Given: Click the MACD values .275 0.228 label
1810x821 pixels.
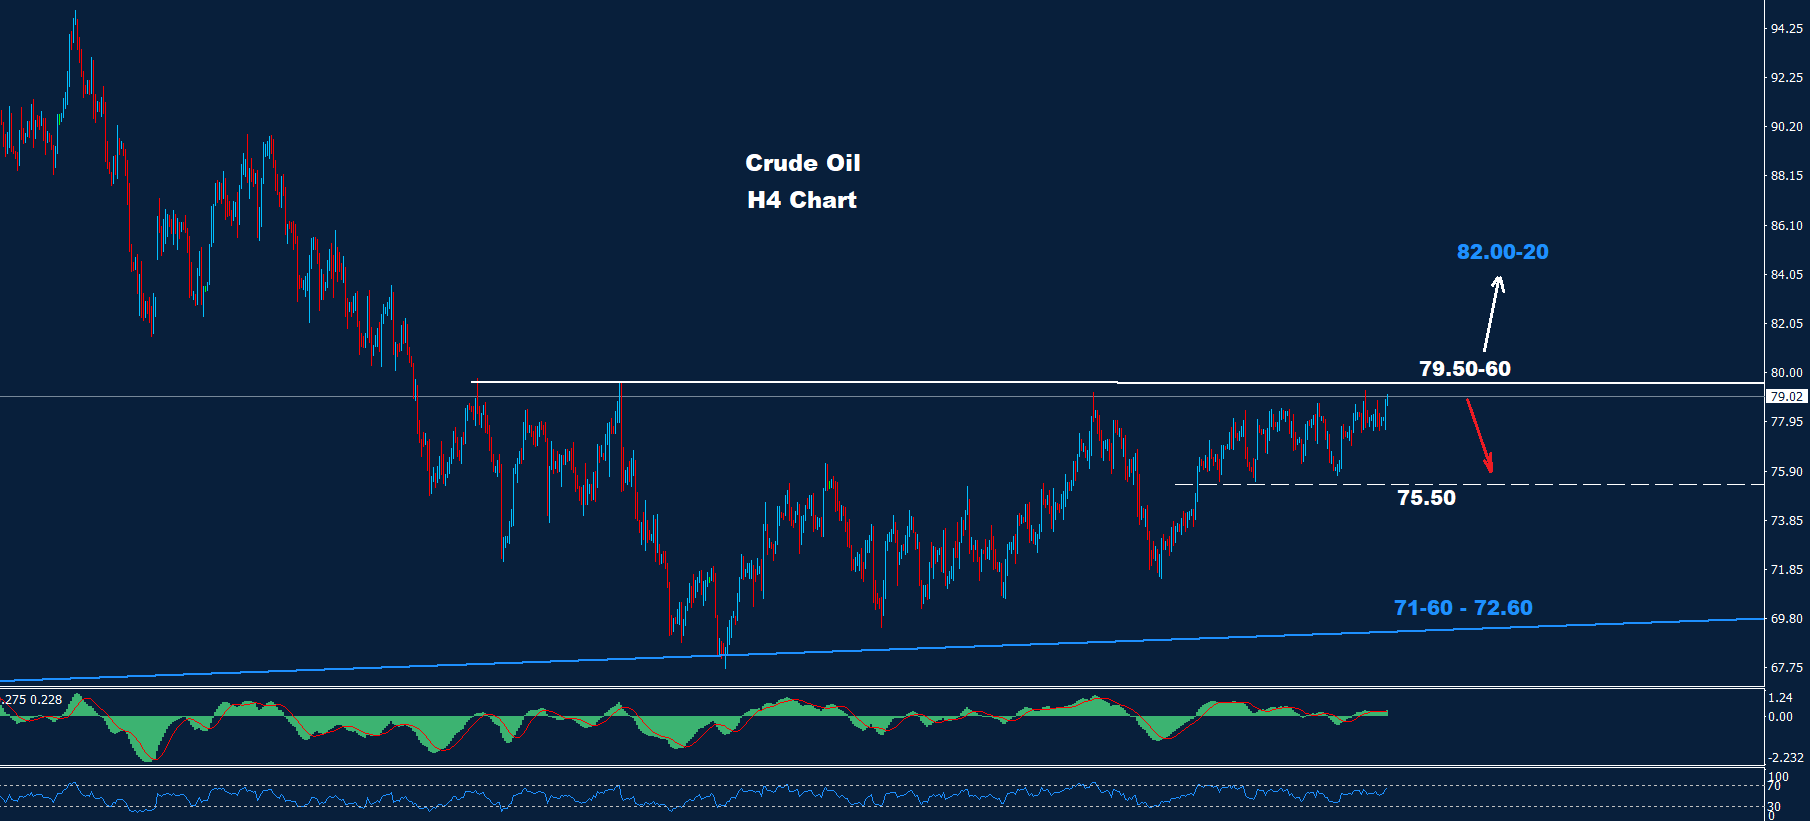Looking at the screenshot, I should pos(32,700).
